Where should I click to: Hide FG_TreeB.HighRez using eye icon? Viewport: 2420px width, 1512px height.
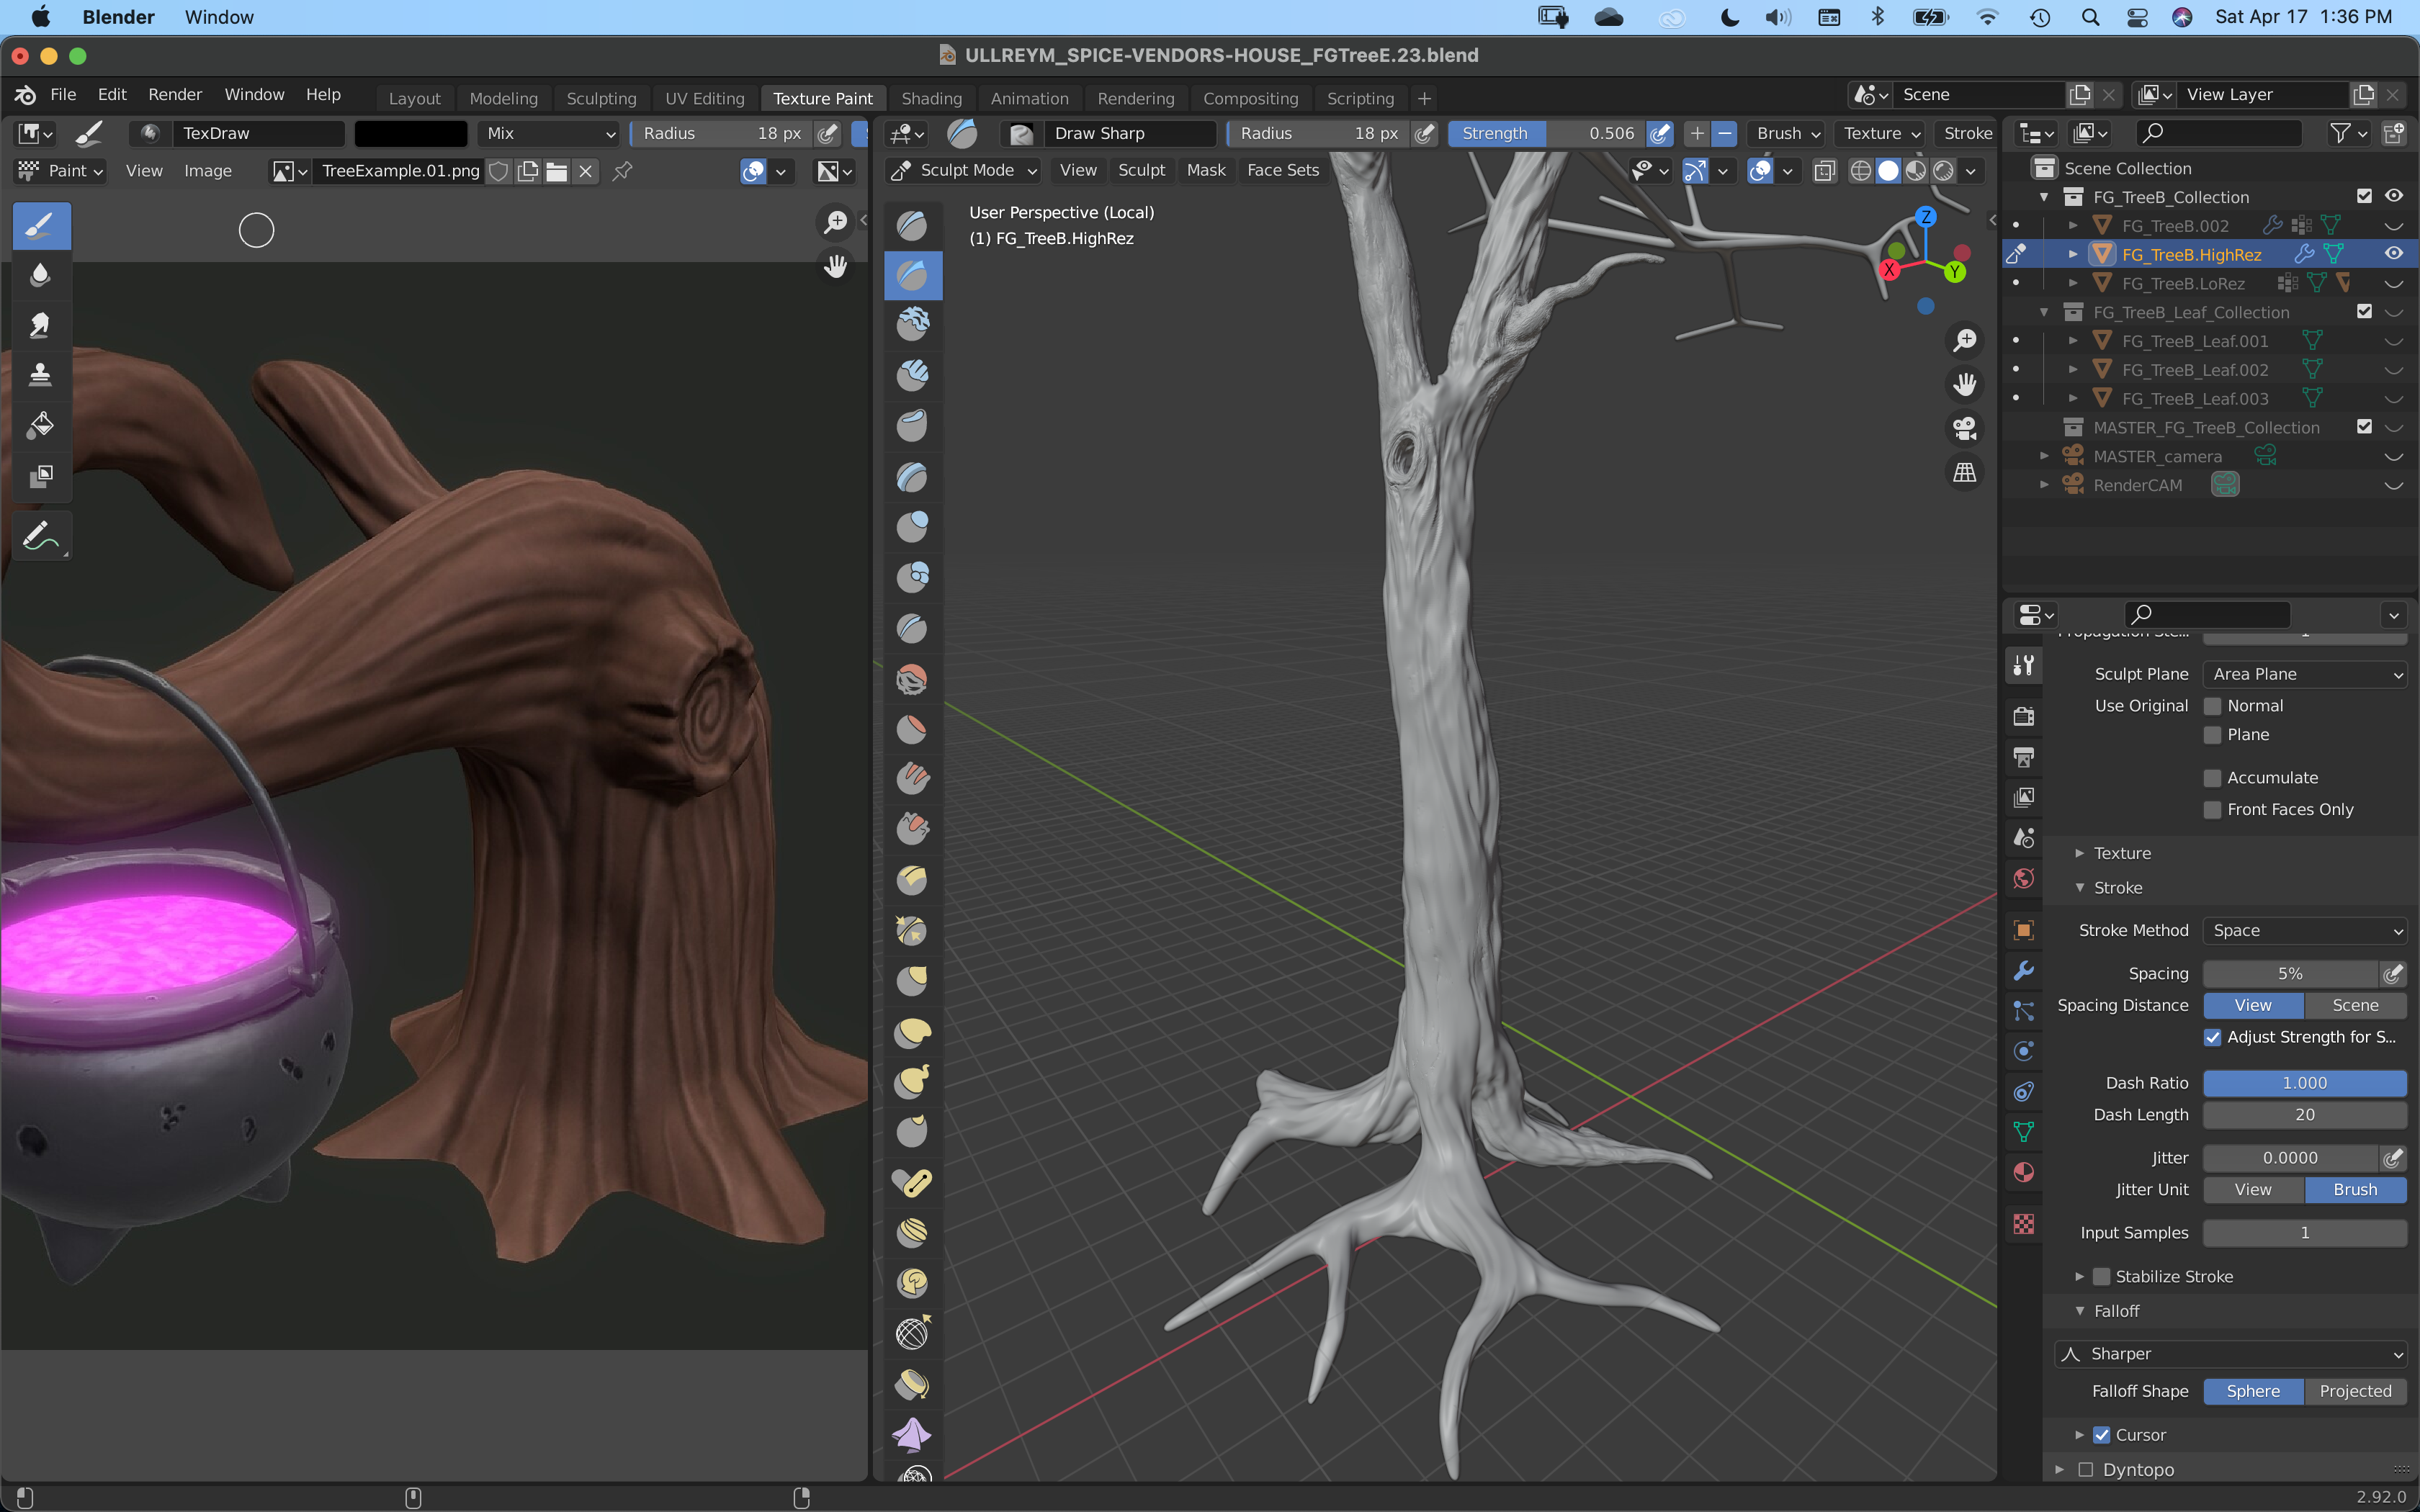coord(2393,254)
